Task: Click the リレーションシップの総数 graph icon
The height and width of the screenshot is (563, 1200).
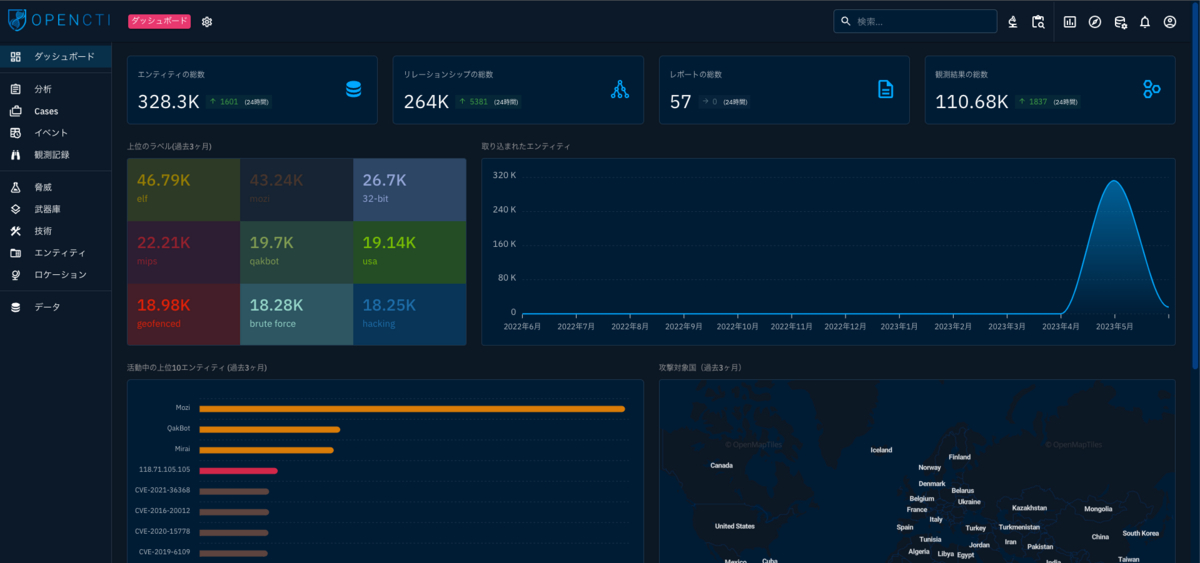Action: click(x=620, y=89)
